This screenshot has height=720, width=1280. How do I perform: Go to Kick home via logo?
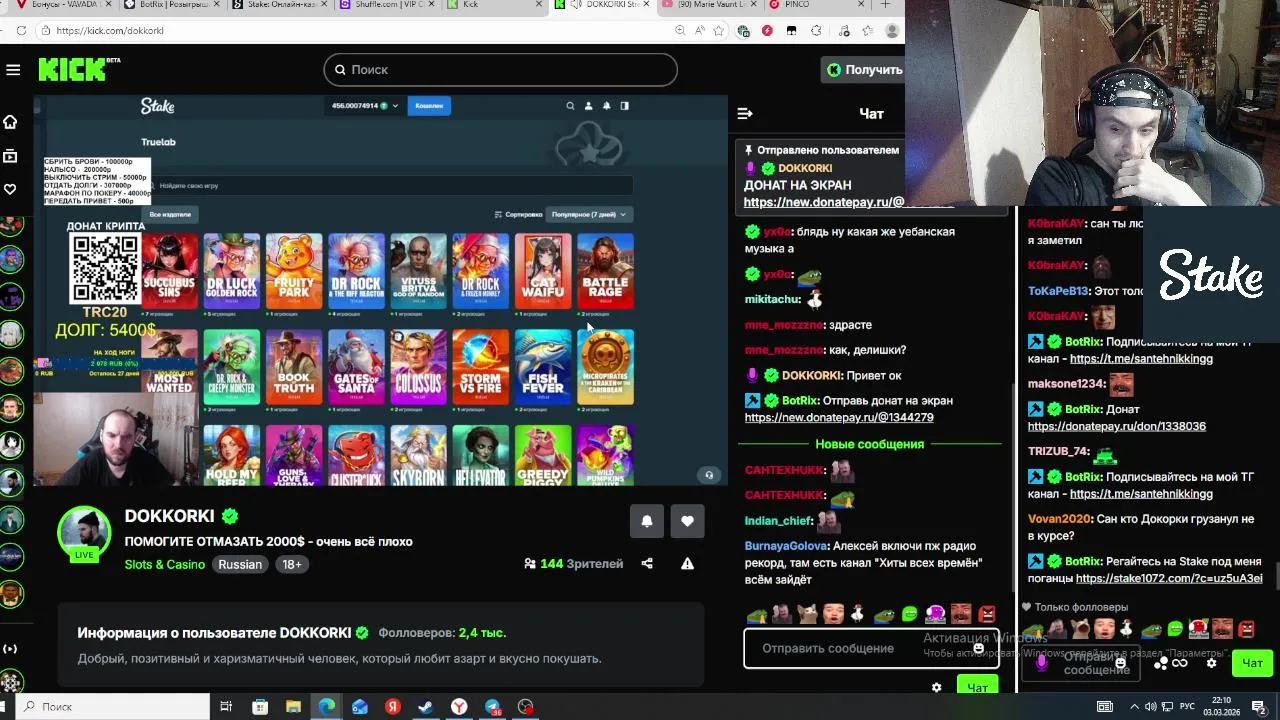79,69
